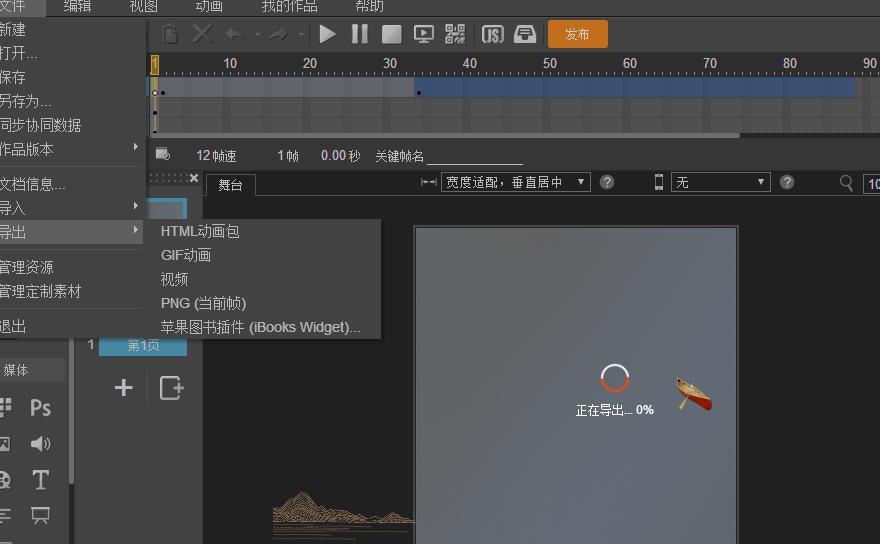Stop the animation playback

(x=391, y=34)
